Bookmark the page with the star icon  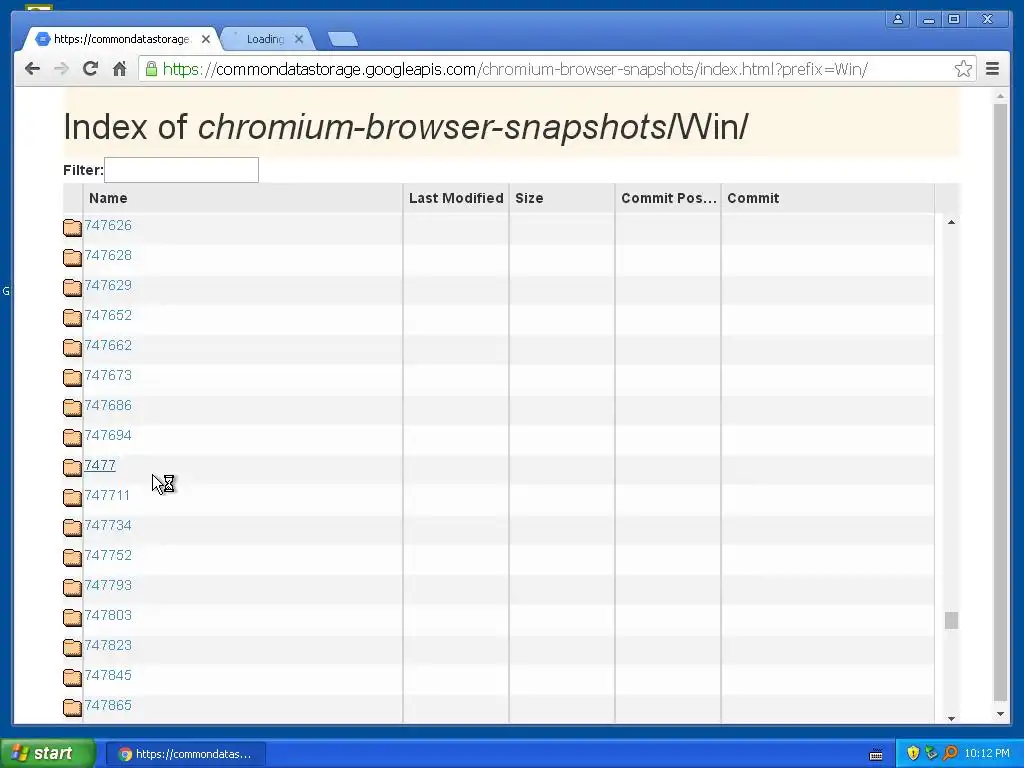tap(963, 69)
